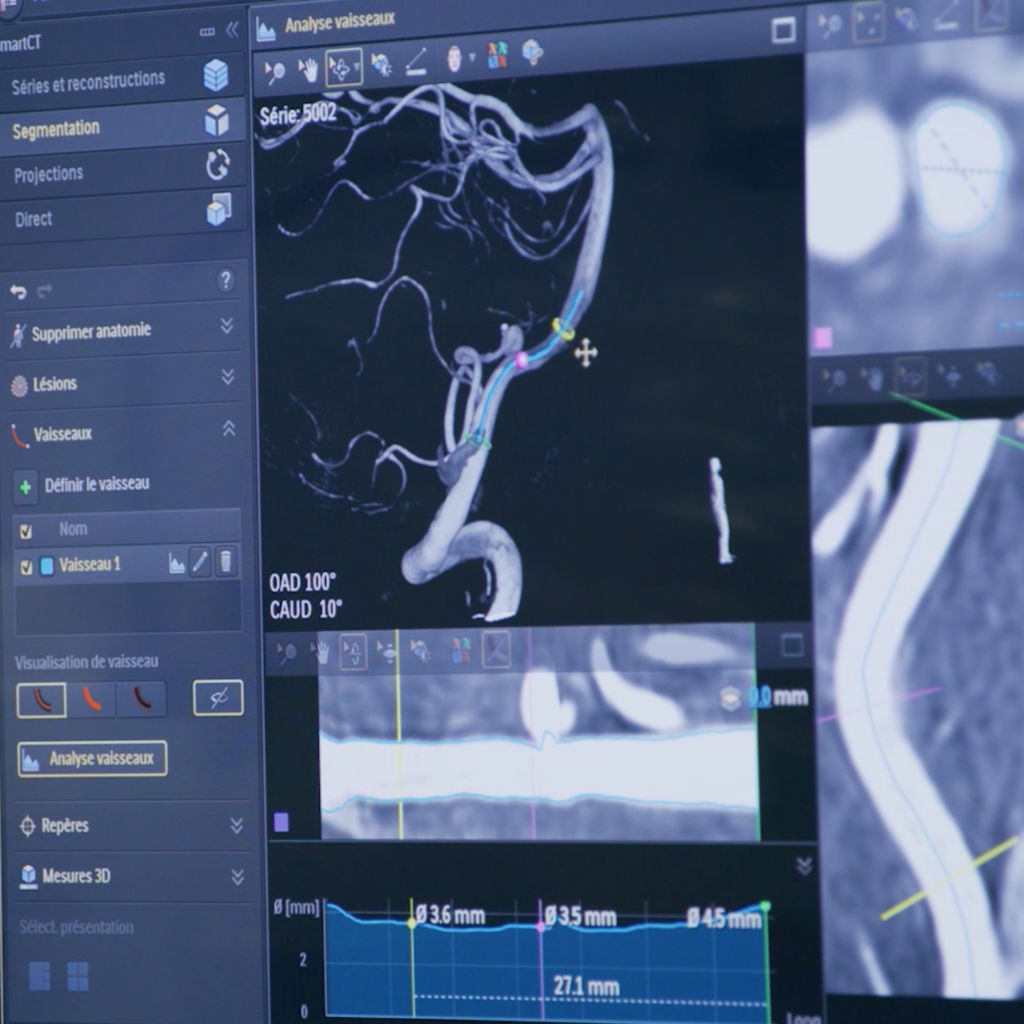1024x1024 pixels.
Task: Maximize the Analyse vaisseaux 3D viewport
Action: pos(783,30)
